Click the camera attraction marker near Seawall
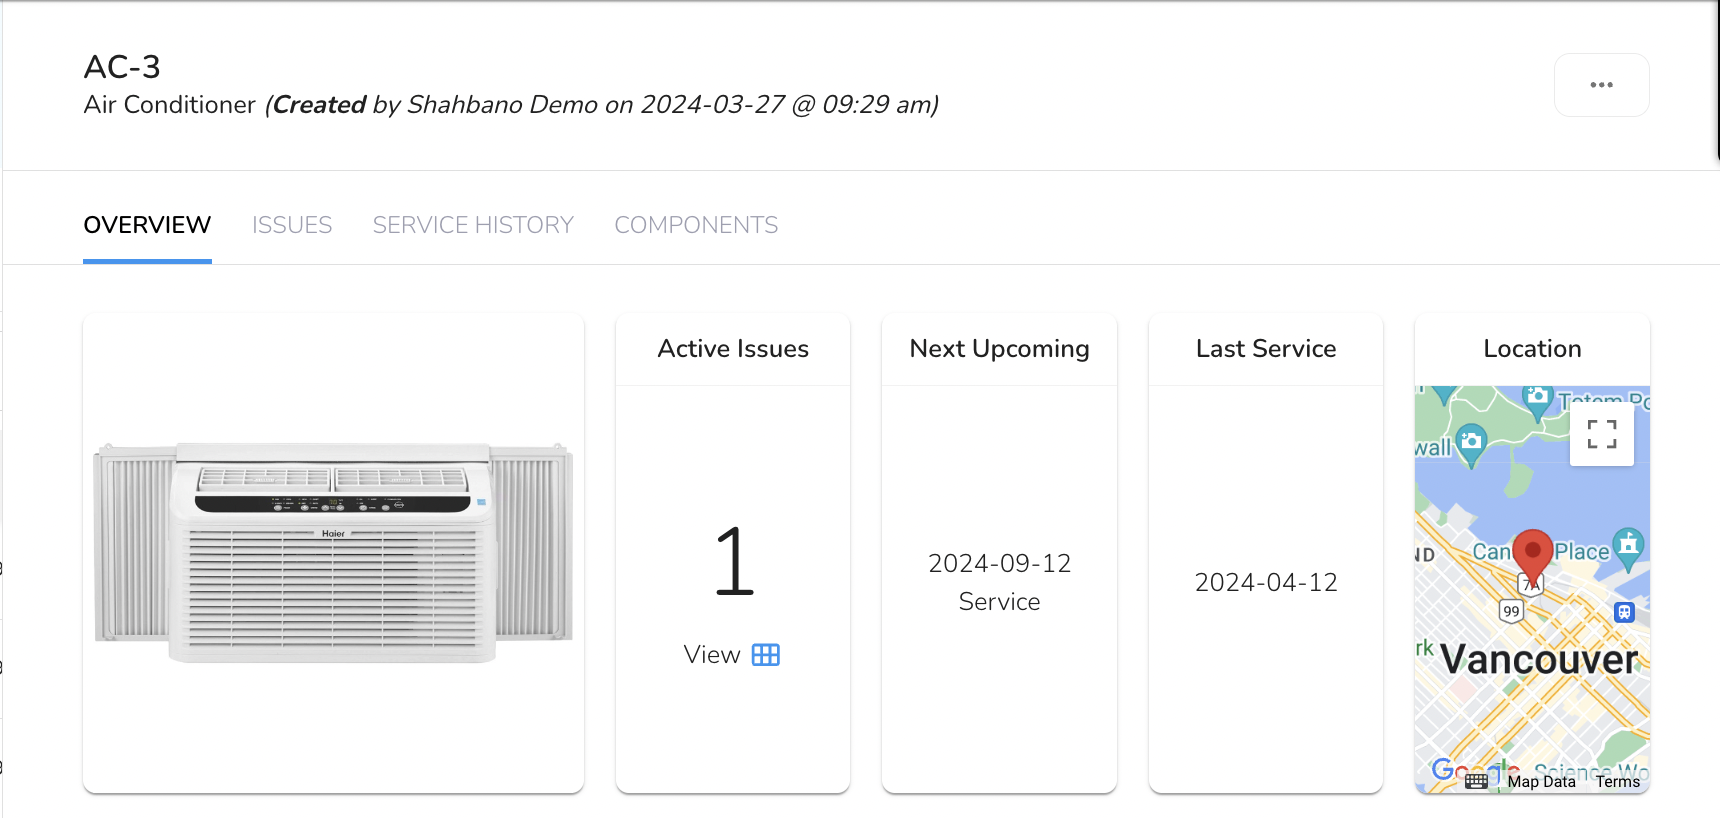The height and width of the screenshot is (818, 1720). coord(1471,444)
